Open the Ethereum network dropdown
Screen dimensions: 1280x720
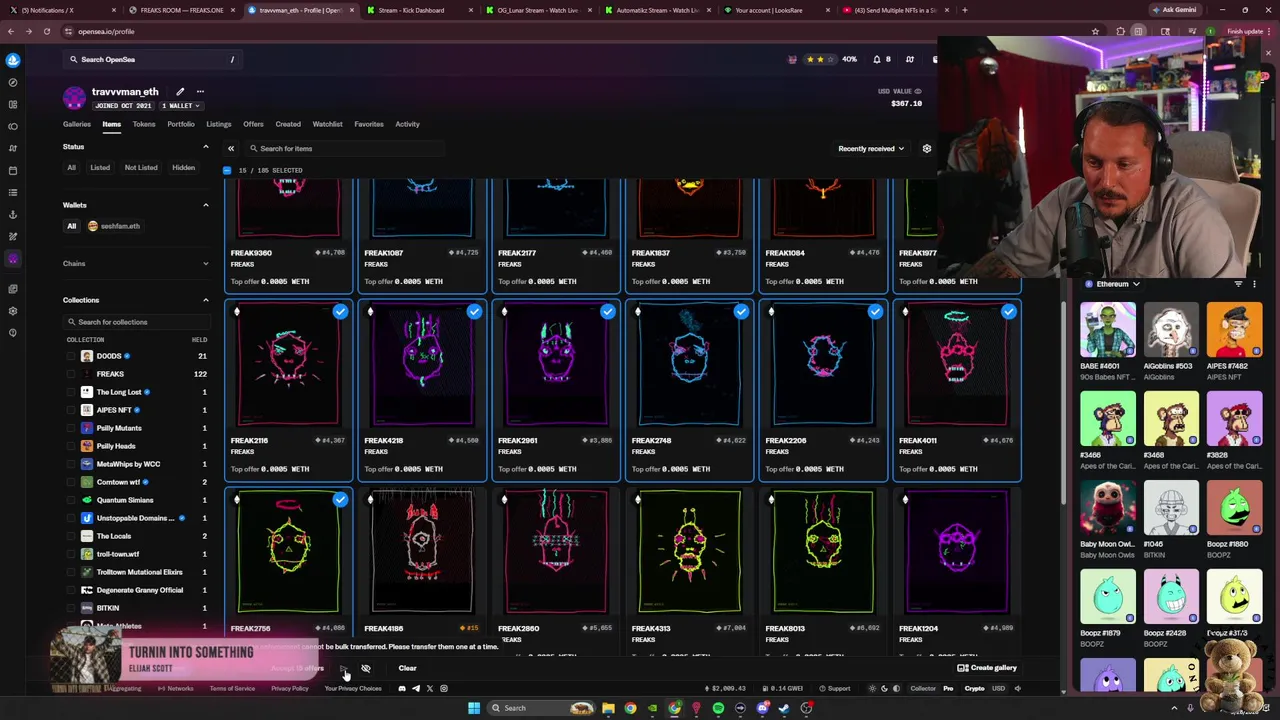(x=1112, y=284)
